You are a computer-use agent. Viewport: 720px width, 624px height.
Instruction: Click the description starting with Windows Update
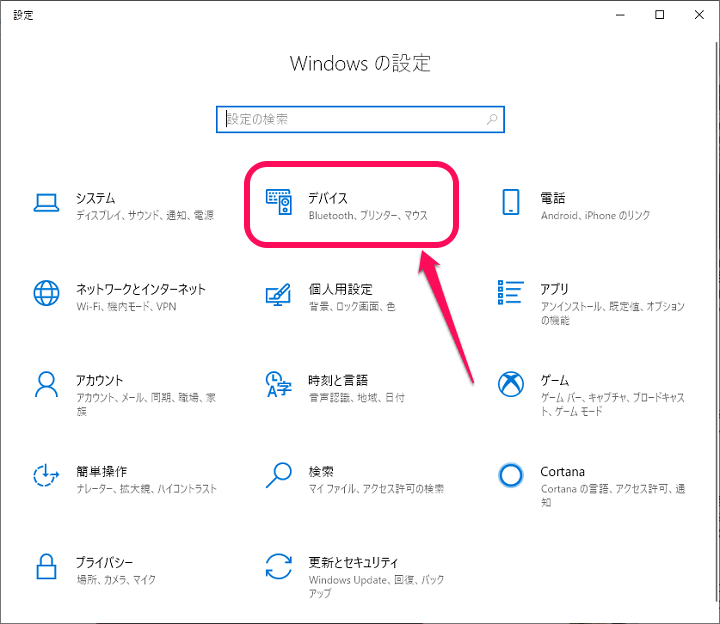coord(377,586)
